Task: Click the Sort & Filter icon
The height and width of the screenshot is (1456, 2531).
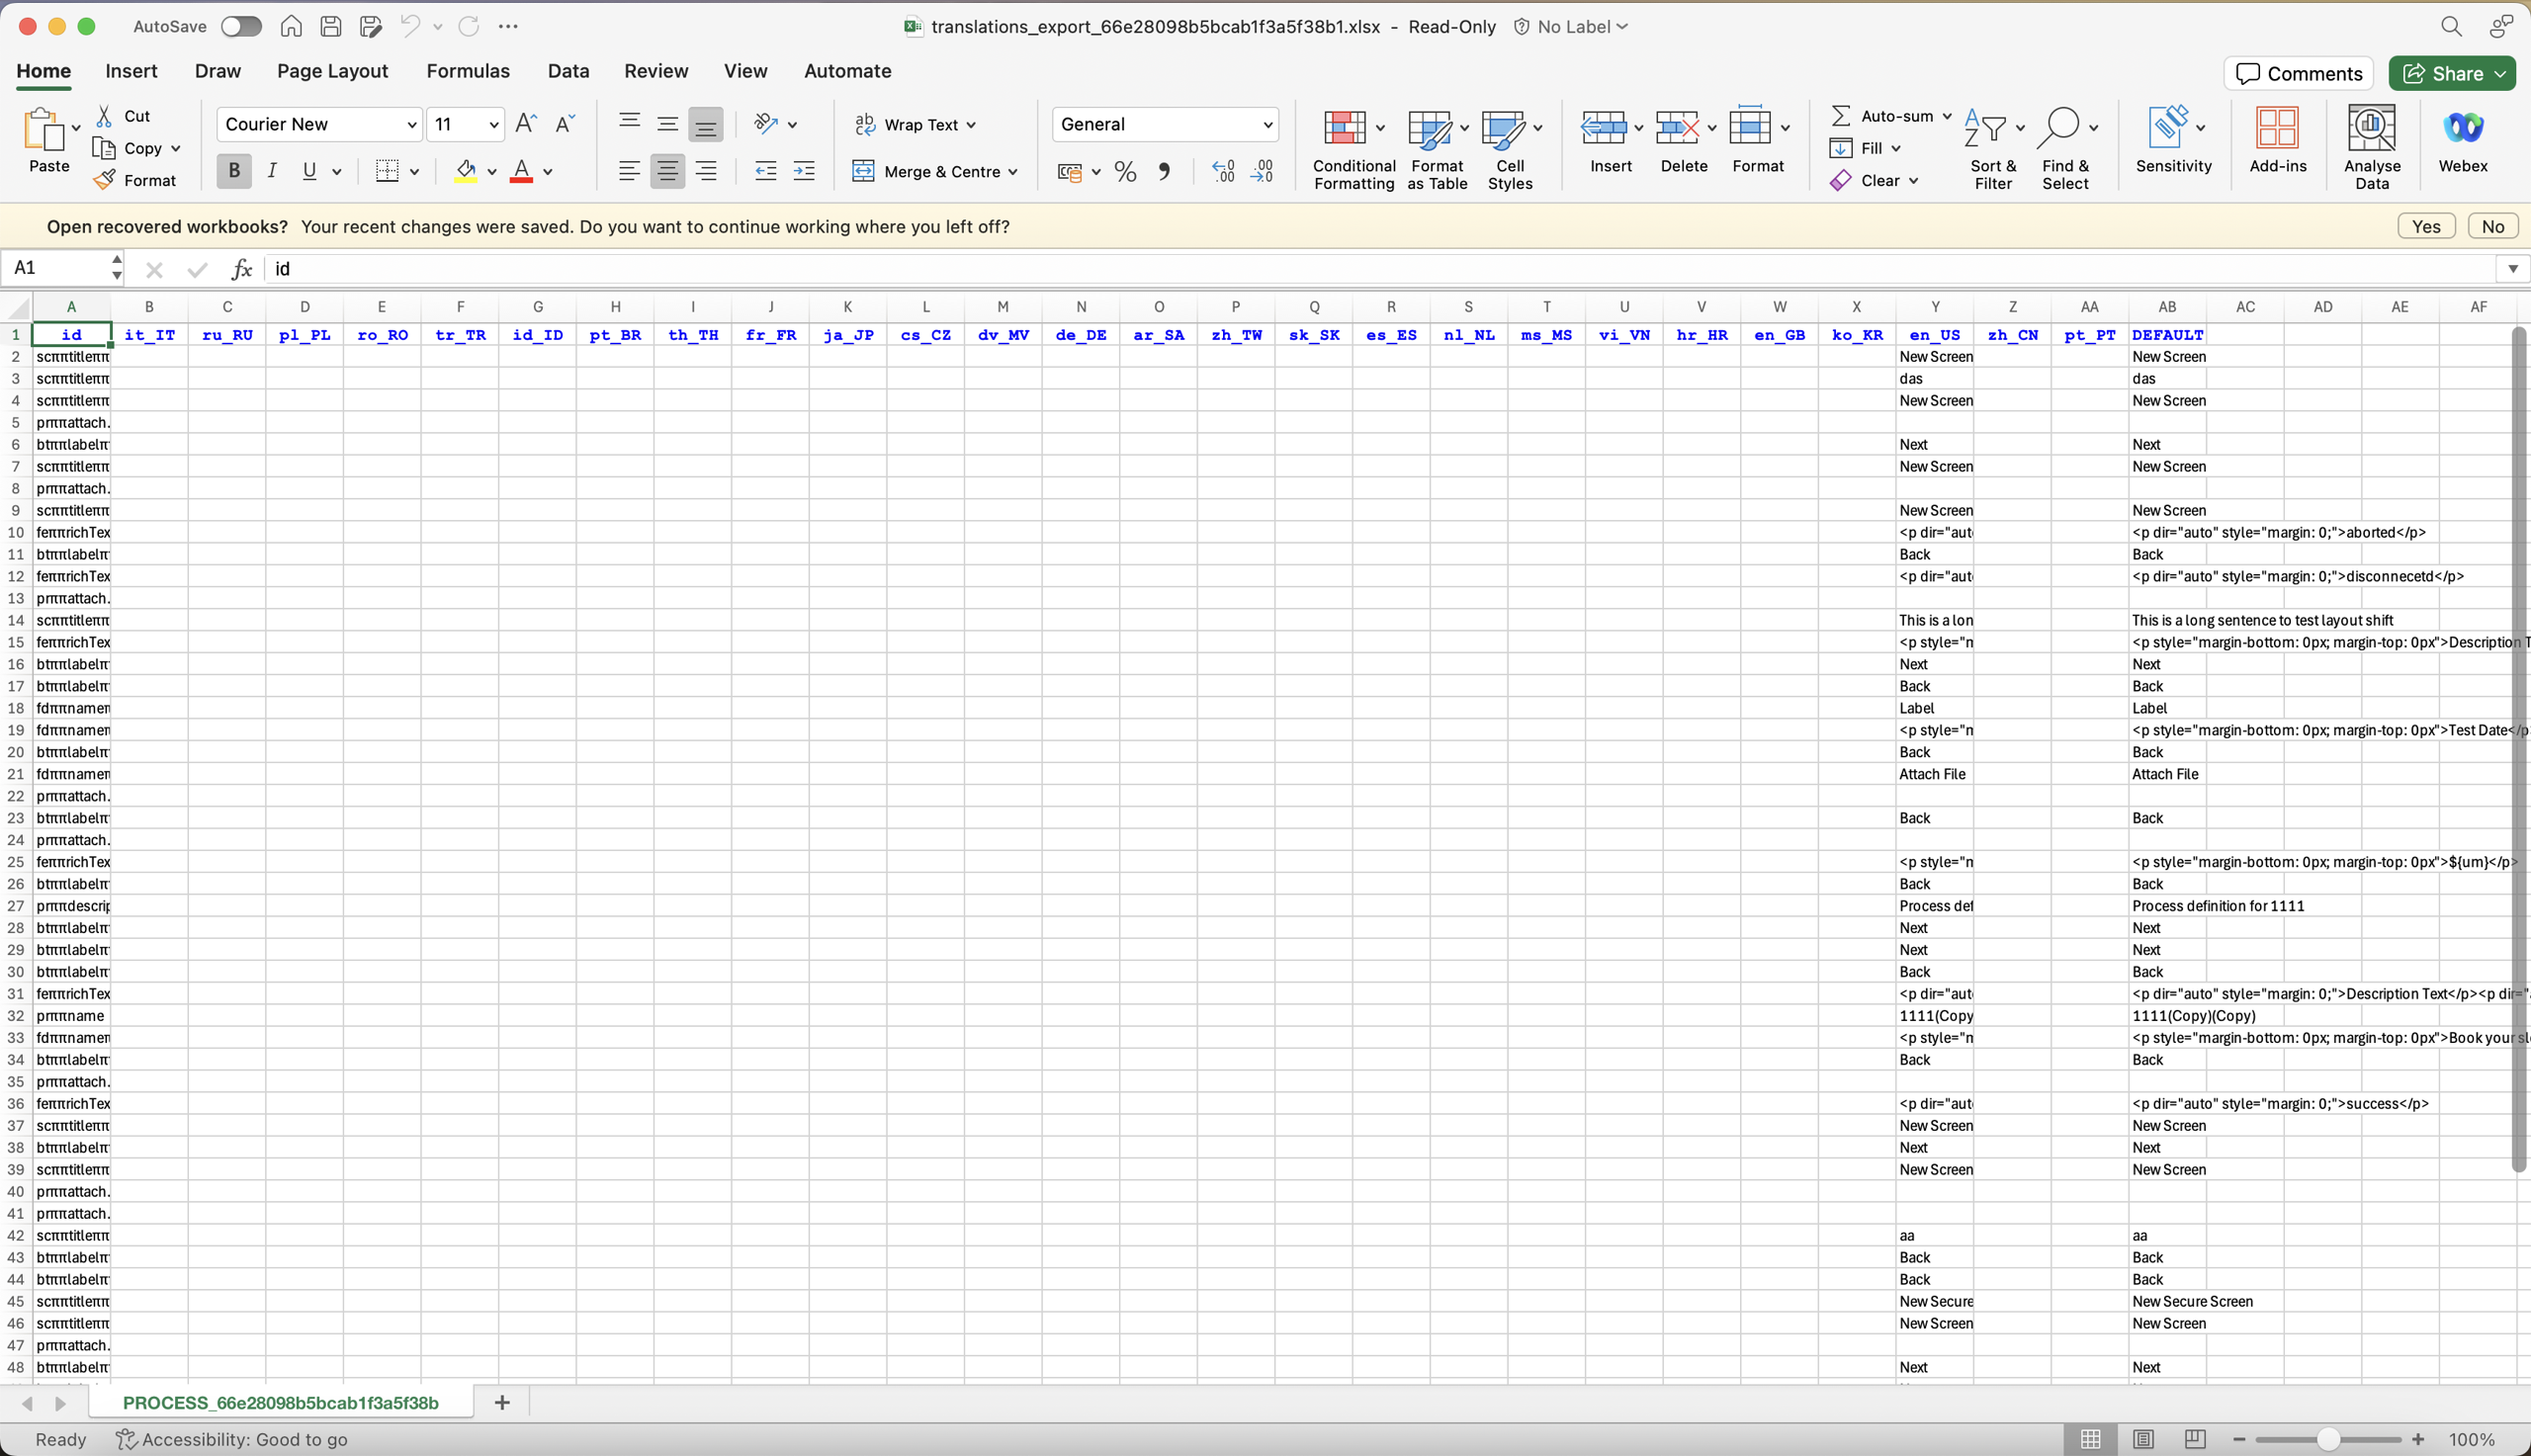Action: click(x=1985, y=128)
